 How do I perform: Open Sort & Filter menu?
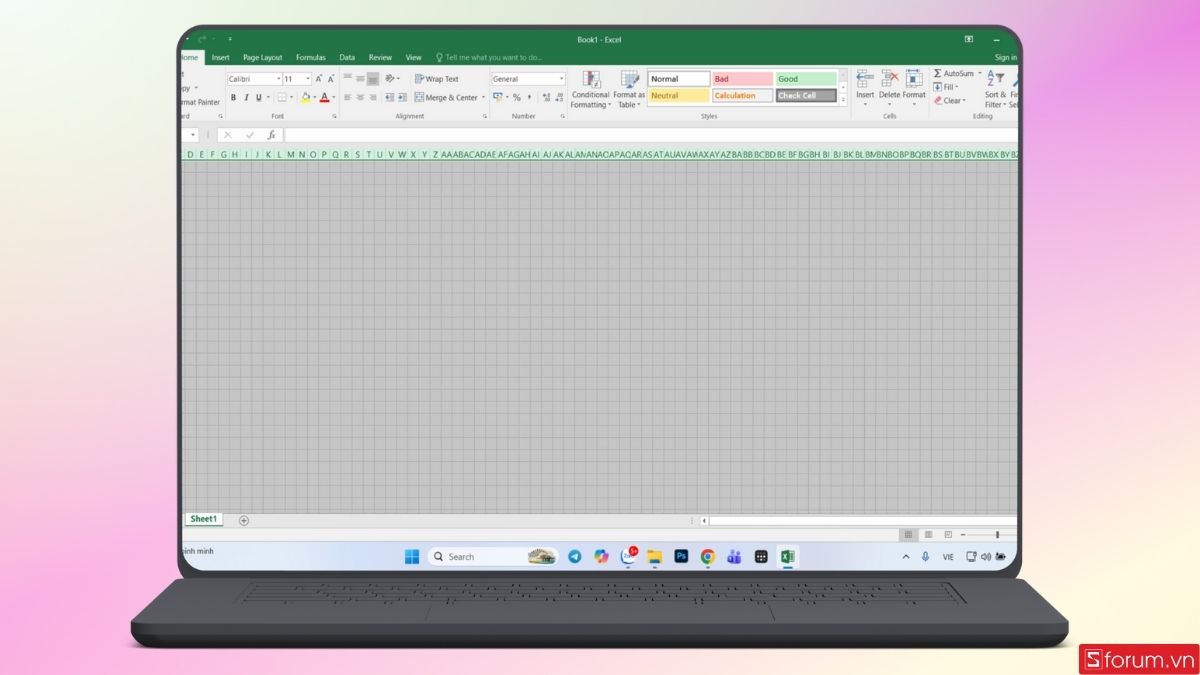996,90
